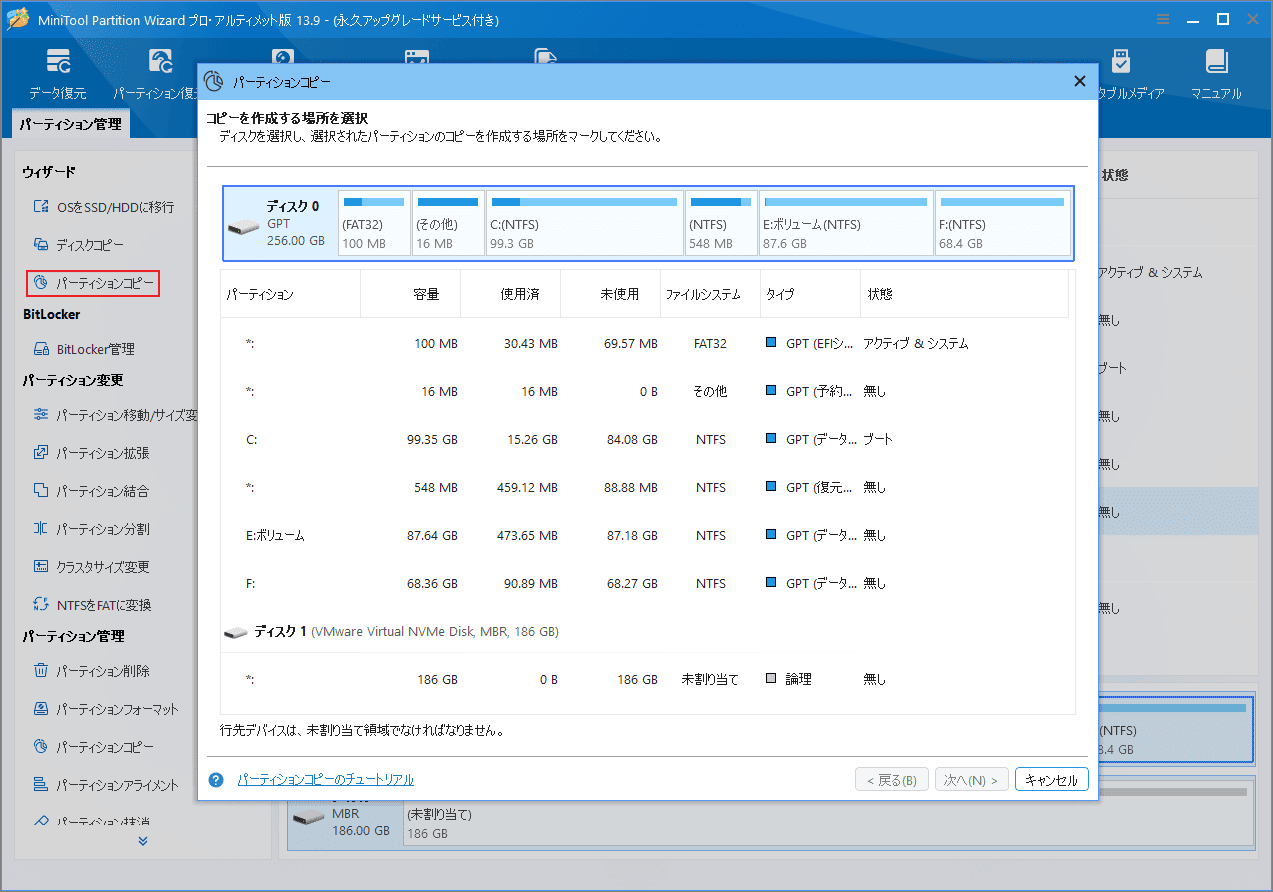1273x892 pixels.
Task: Select the E:ボリューム partition row
Action: click(x=647, y=535)
